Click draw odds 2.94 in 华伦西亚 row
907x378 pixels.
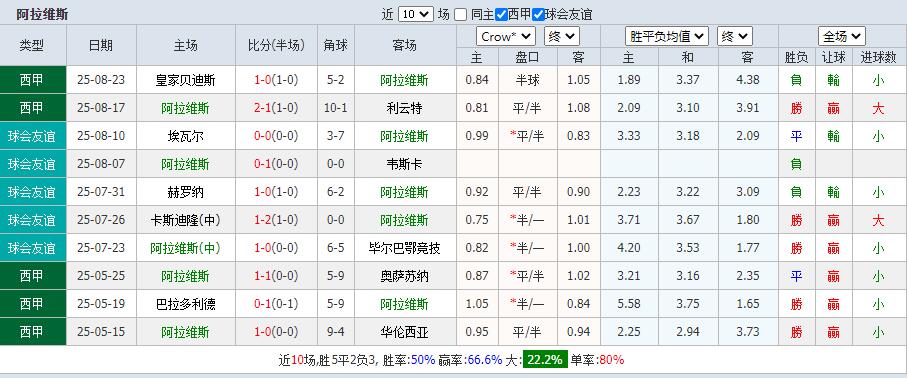(688, 332)
